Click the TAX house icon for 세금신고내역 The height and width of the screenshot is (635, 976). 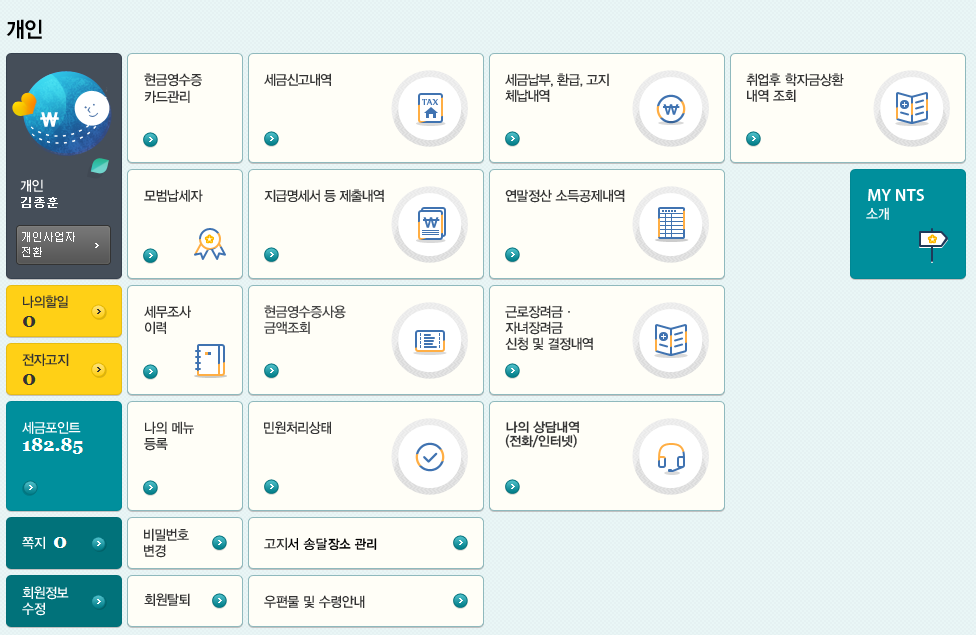point(430,108)
